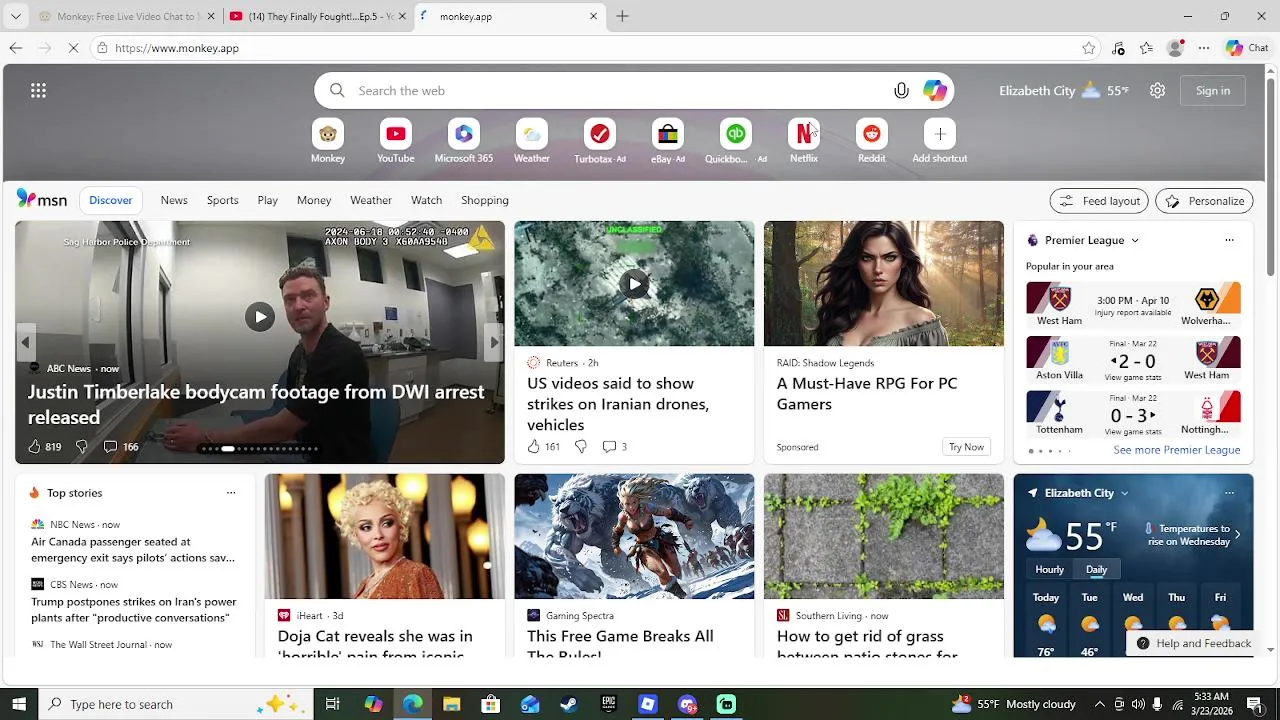This screenshot has height=720, width=1280.
Task: Open Epic Games from the taskbar
Action: pos(608,704)
